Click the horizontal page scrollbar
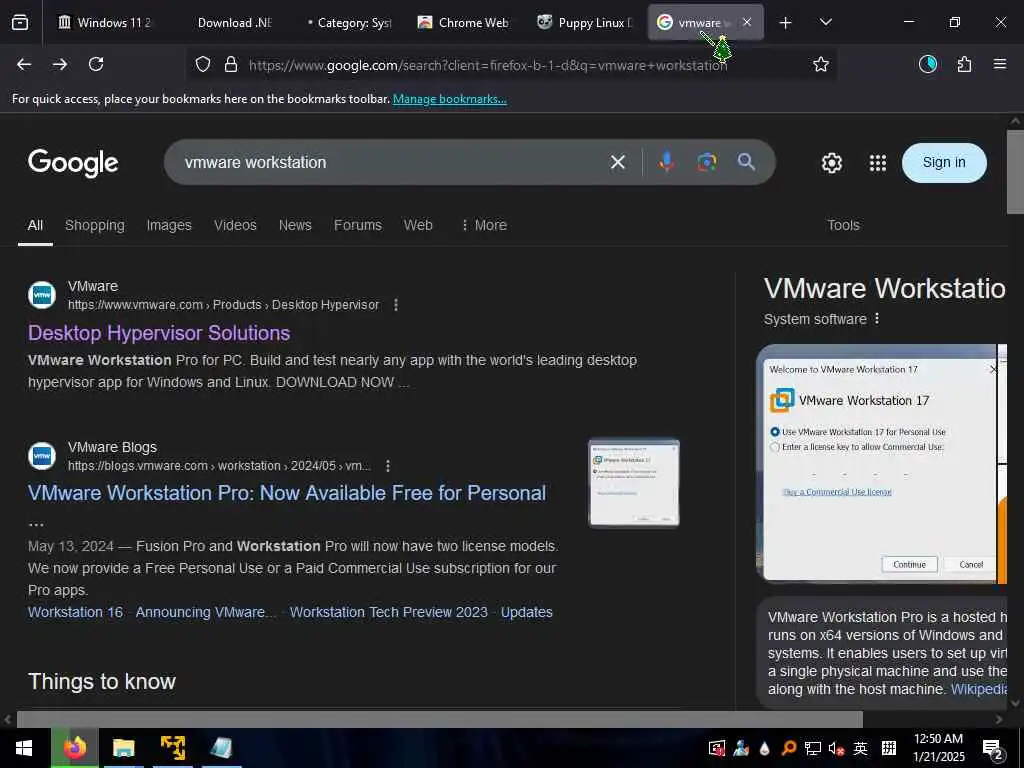 point(440,719)
